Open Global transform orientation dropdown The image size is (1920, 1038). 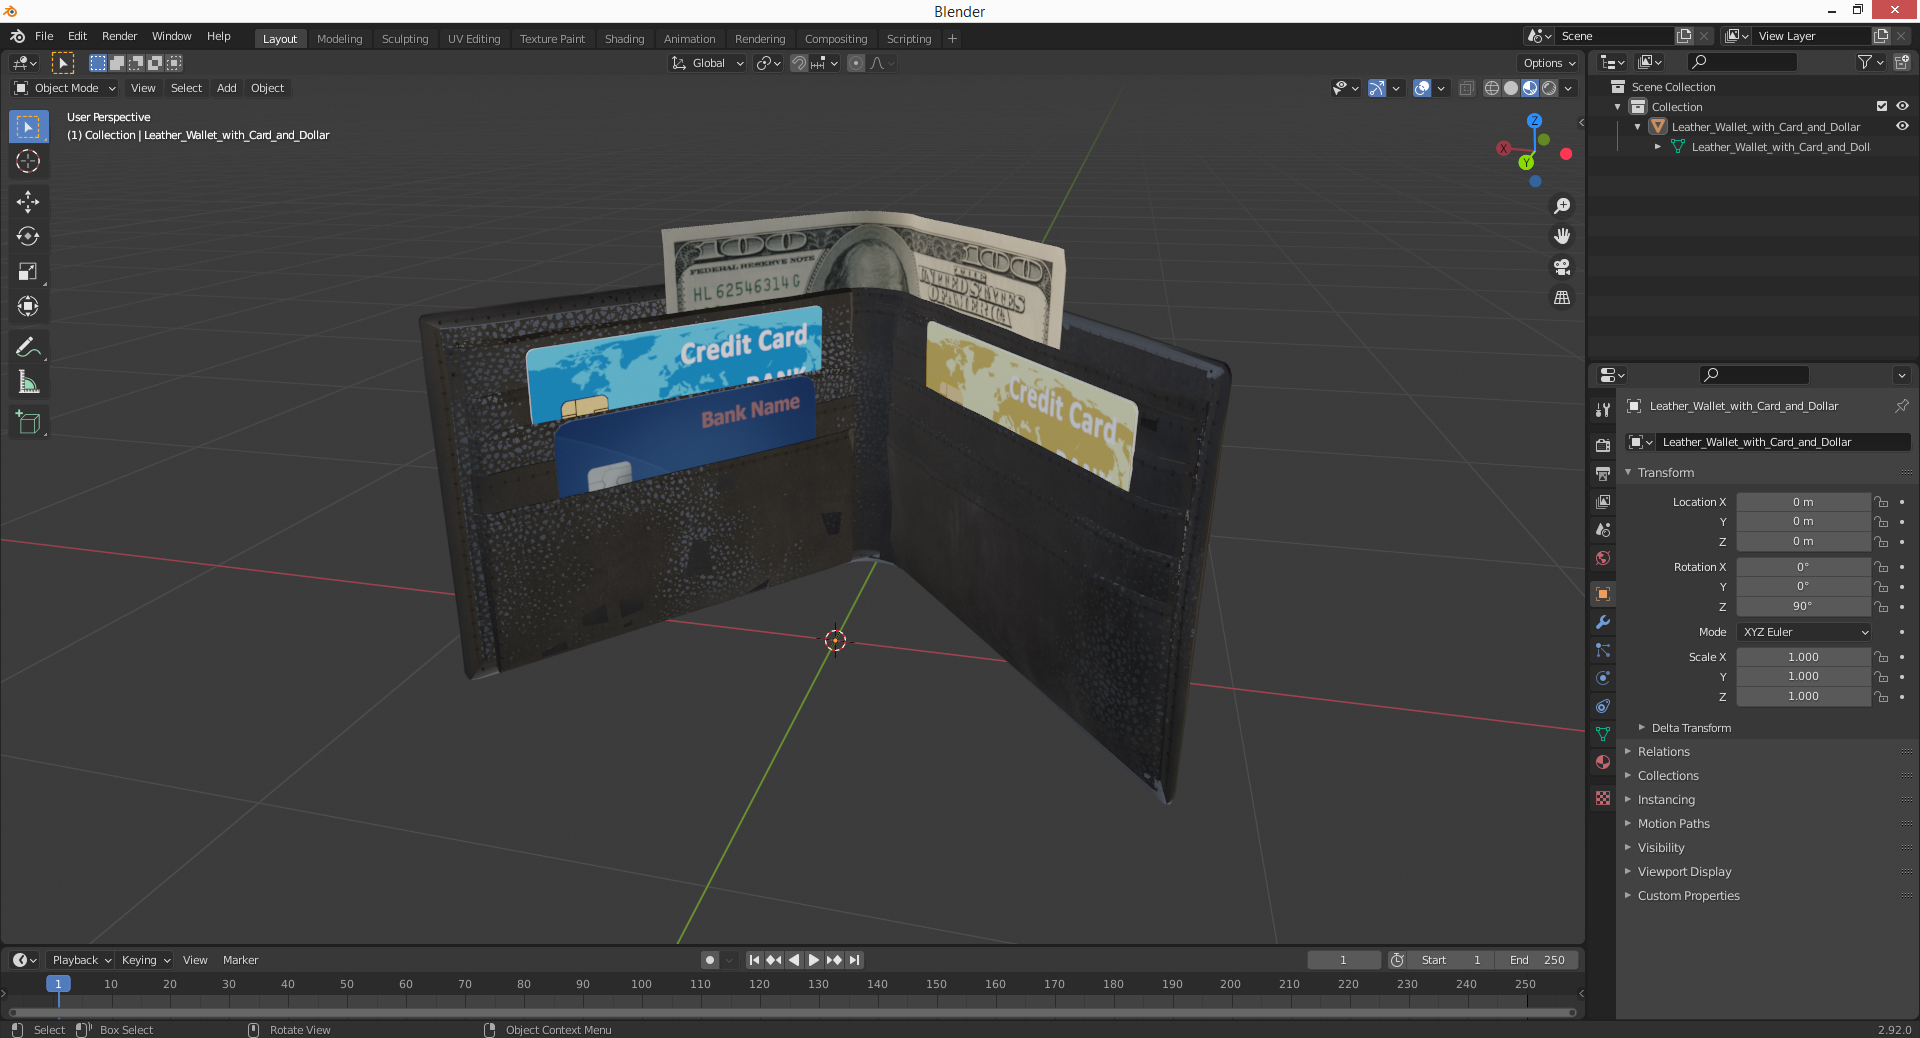click(708, 63)
